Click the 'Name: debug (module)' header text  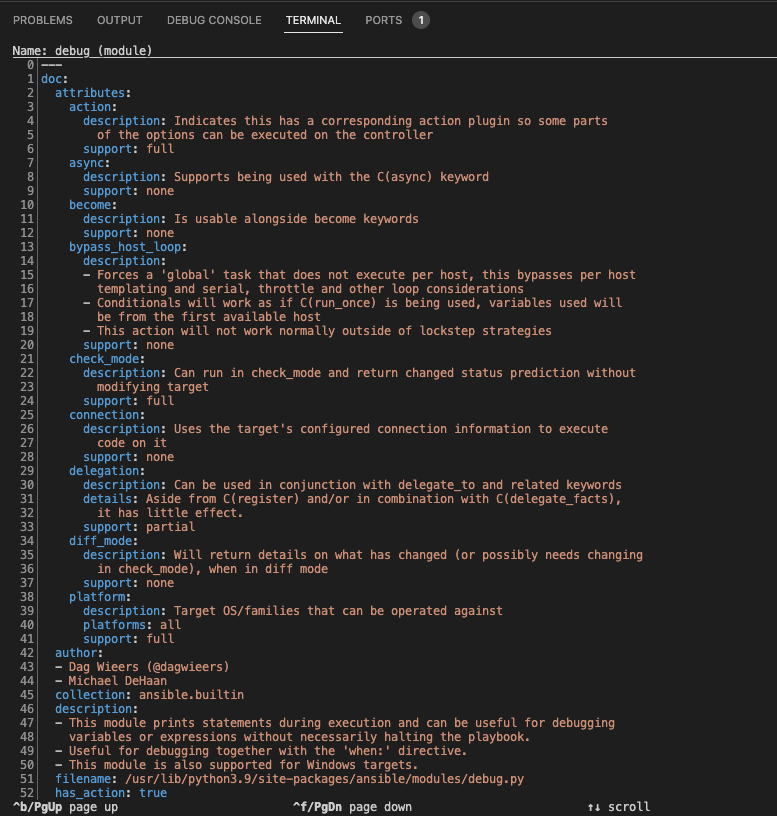pyautogui.click(x=82, y=50)
